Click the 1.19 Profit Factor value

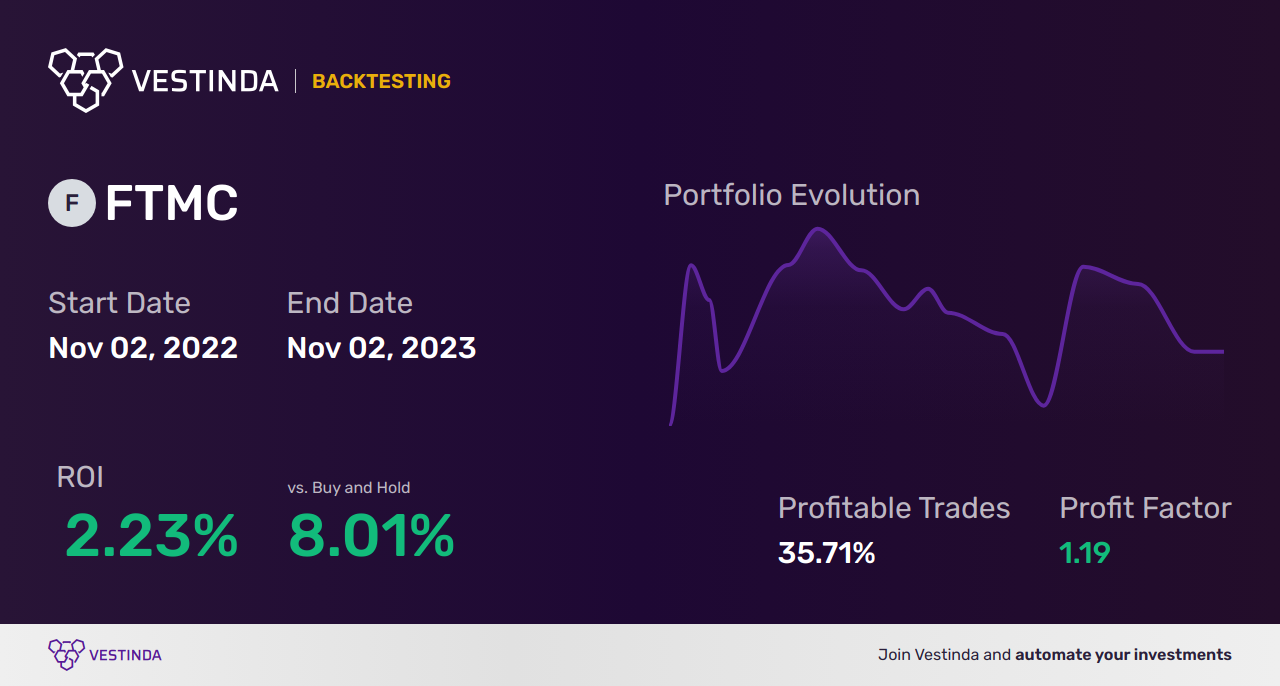[1084, 552]
